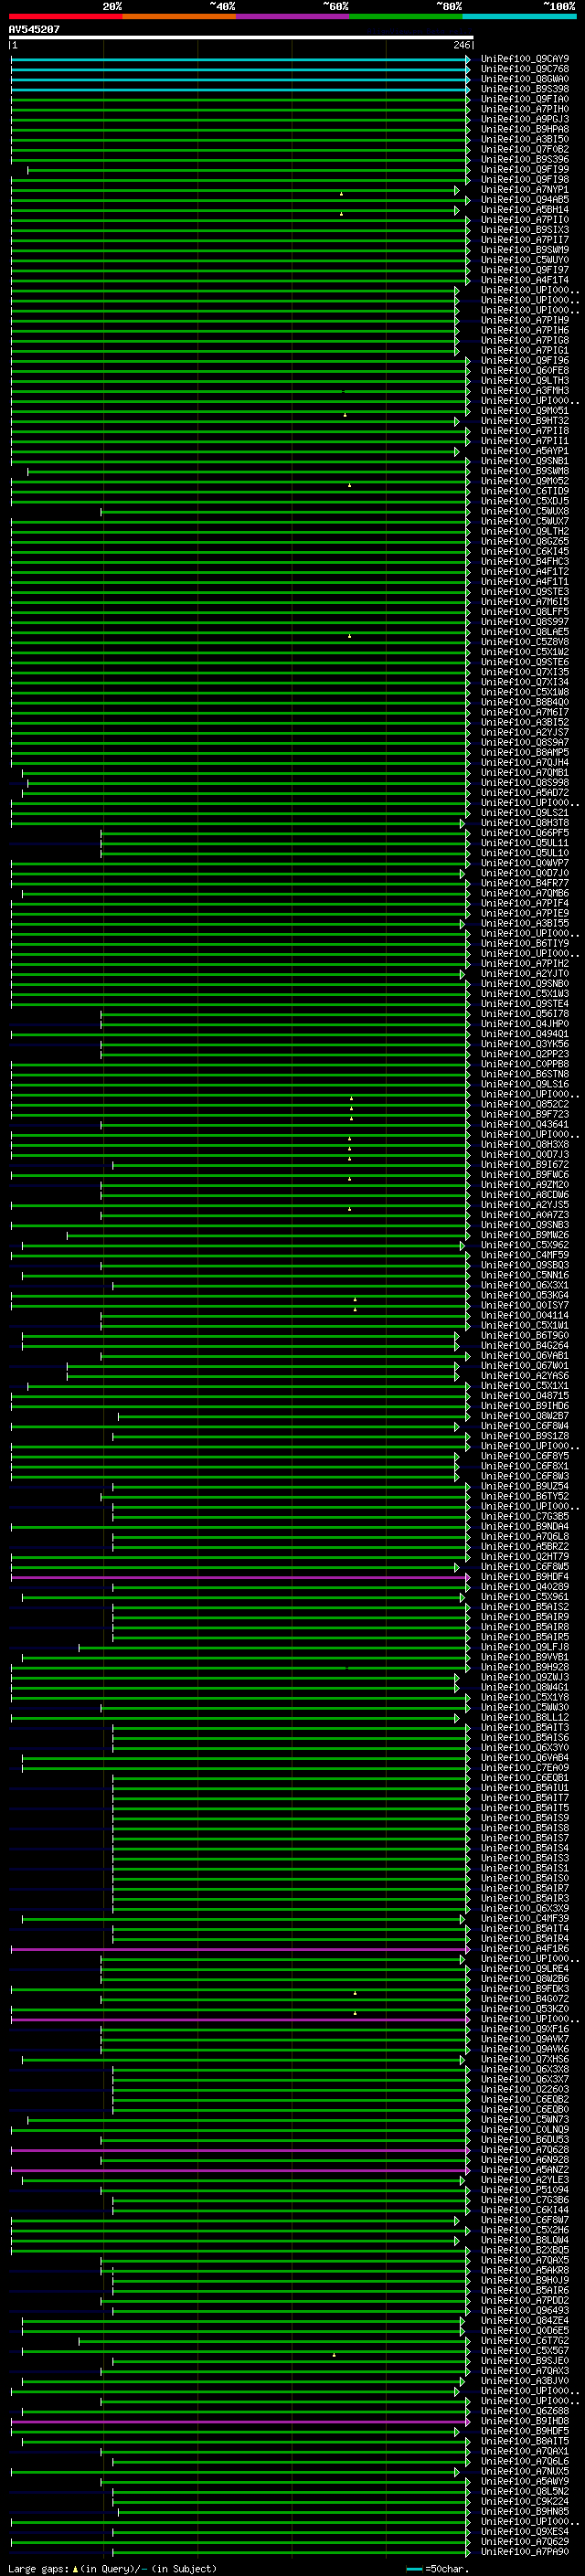Viewport: 585px width, 2576px height.
Task: Open hit UniRef100_C7G3B5
Action: click(x=524, y=1516)
